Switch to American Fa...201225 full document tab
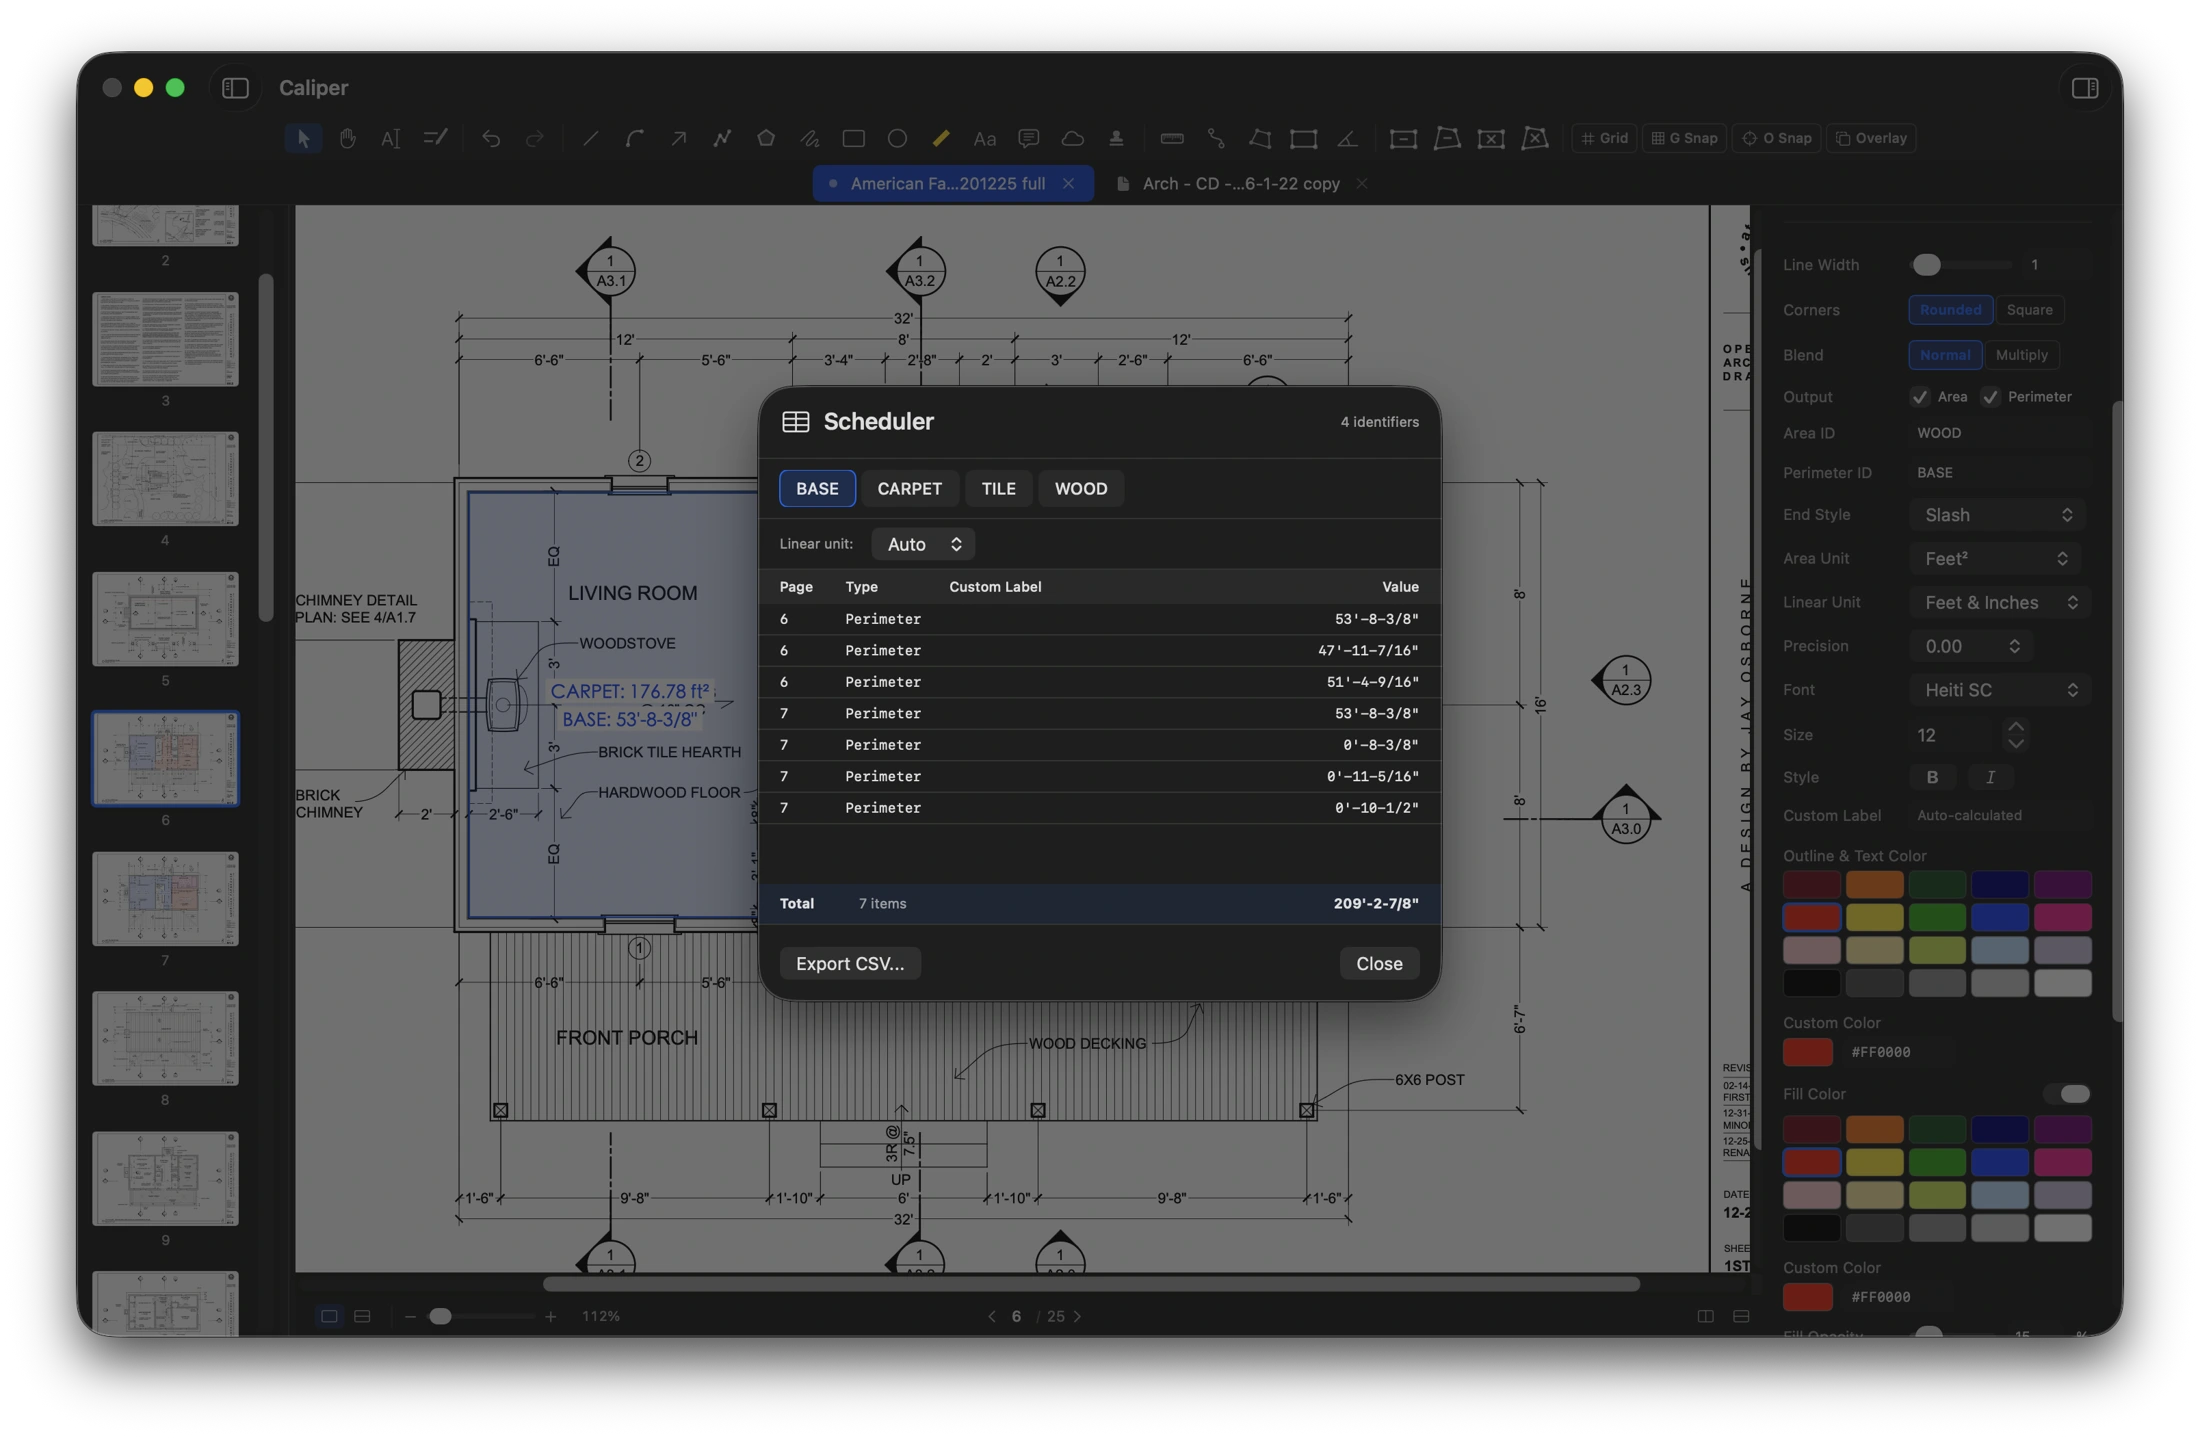This screenshot has width=2200, height=1438. click(953, 184)
